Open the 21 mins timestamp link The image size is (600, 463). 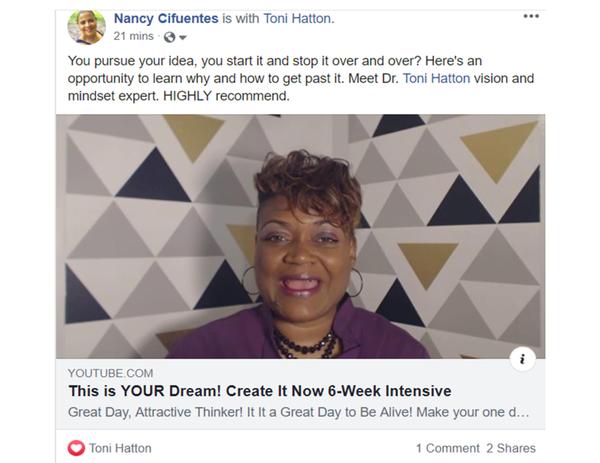[x=133, y=36]
